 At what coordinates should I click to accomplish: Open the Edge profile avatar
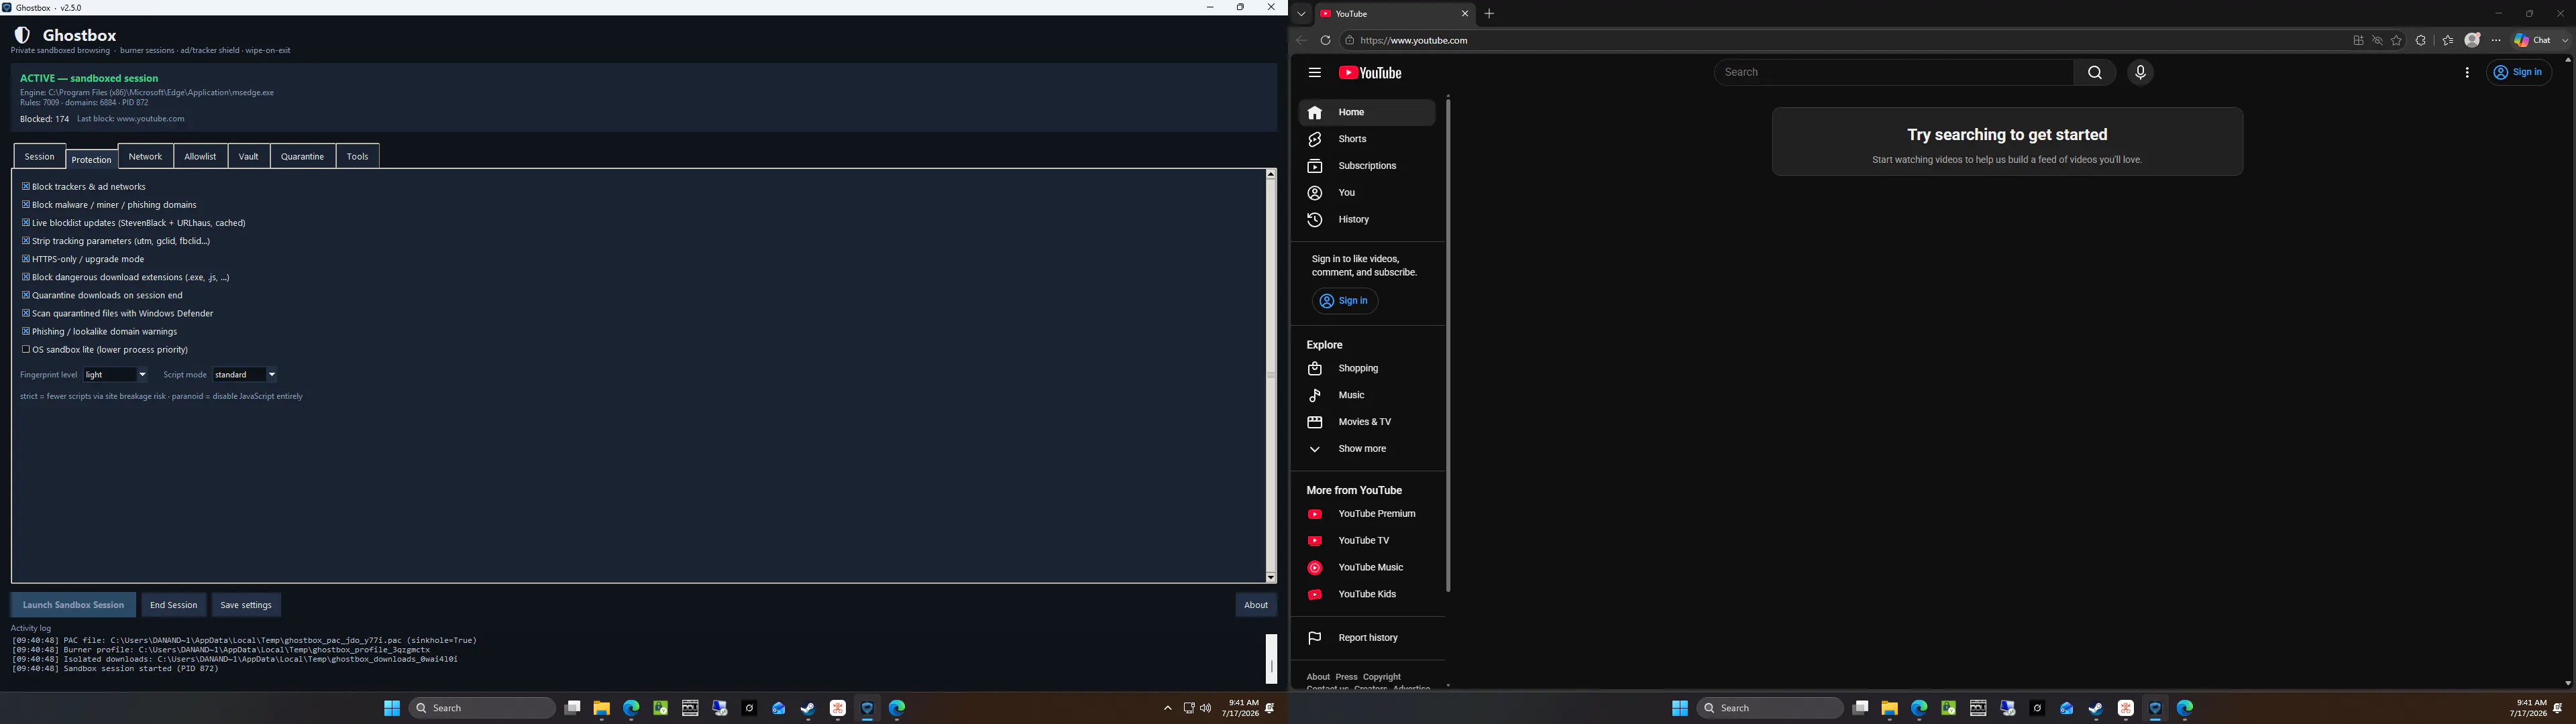click(x=2472, y=40)
